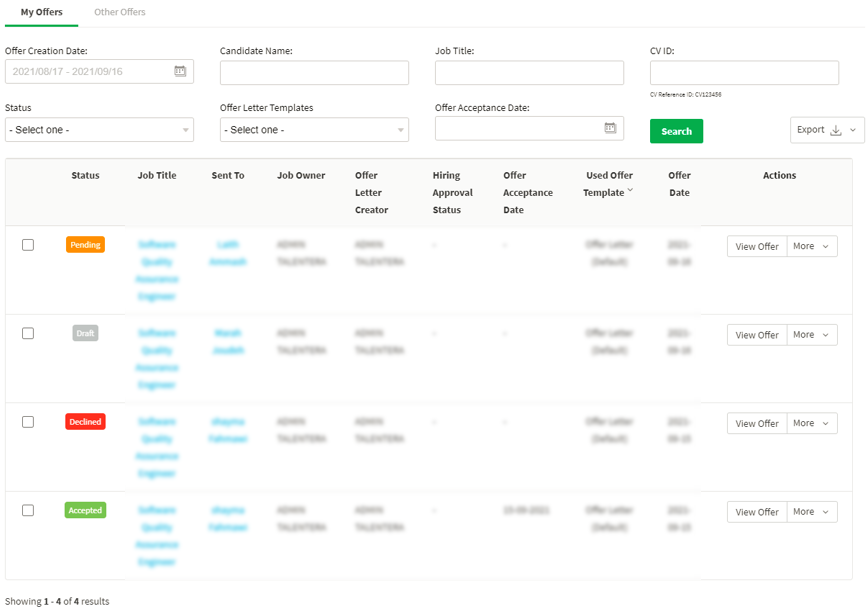Screen dimensions: 866x611
Task: Switch to the Other Offers tab
Action: click(119, 12)
